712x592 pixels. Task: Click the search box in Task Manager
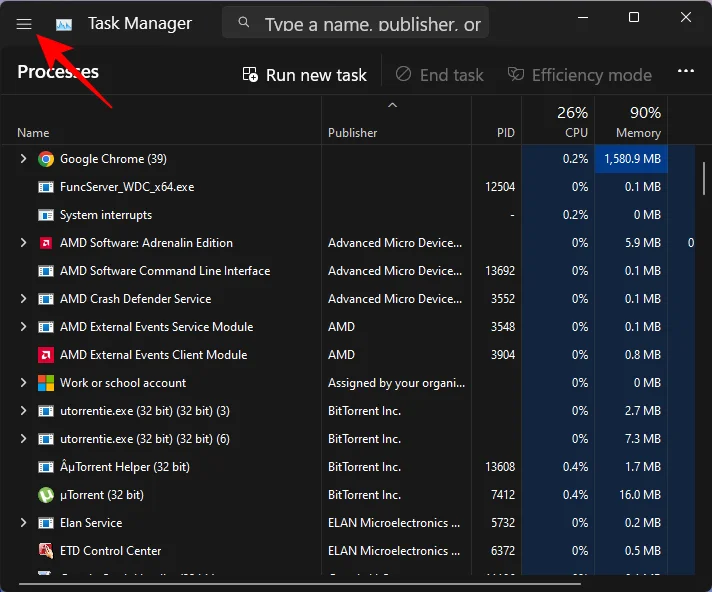tap(356, 23)
